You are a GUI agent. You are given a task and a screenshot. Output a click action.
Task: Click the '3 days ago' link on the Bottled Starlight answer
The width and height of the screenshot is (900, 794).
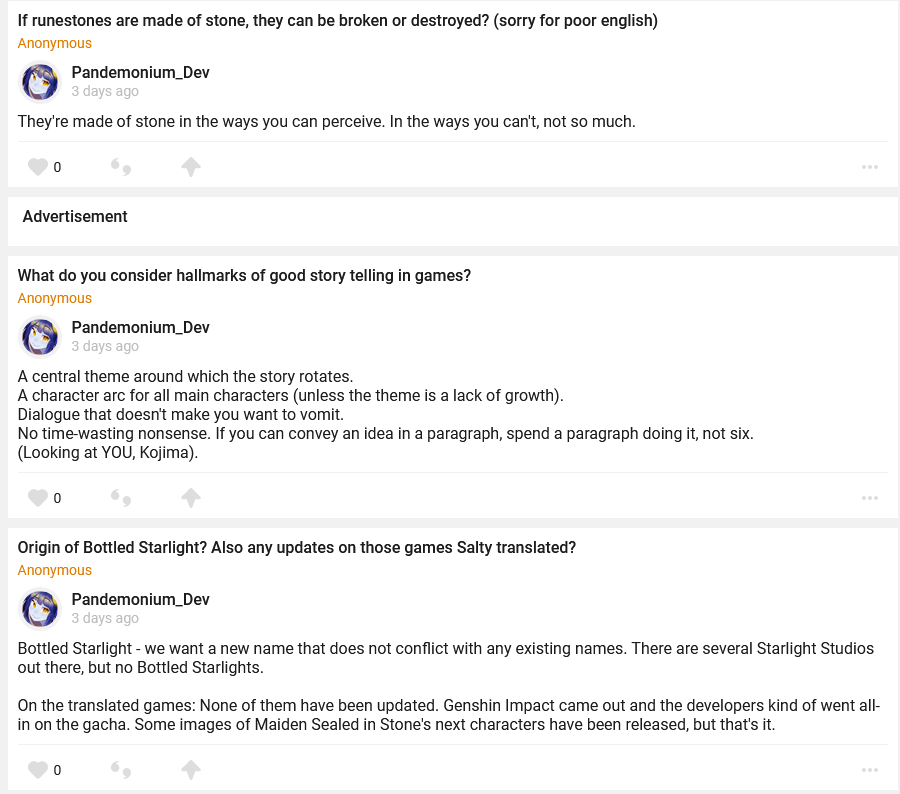click(x=105, y=618)
